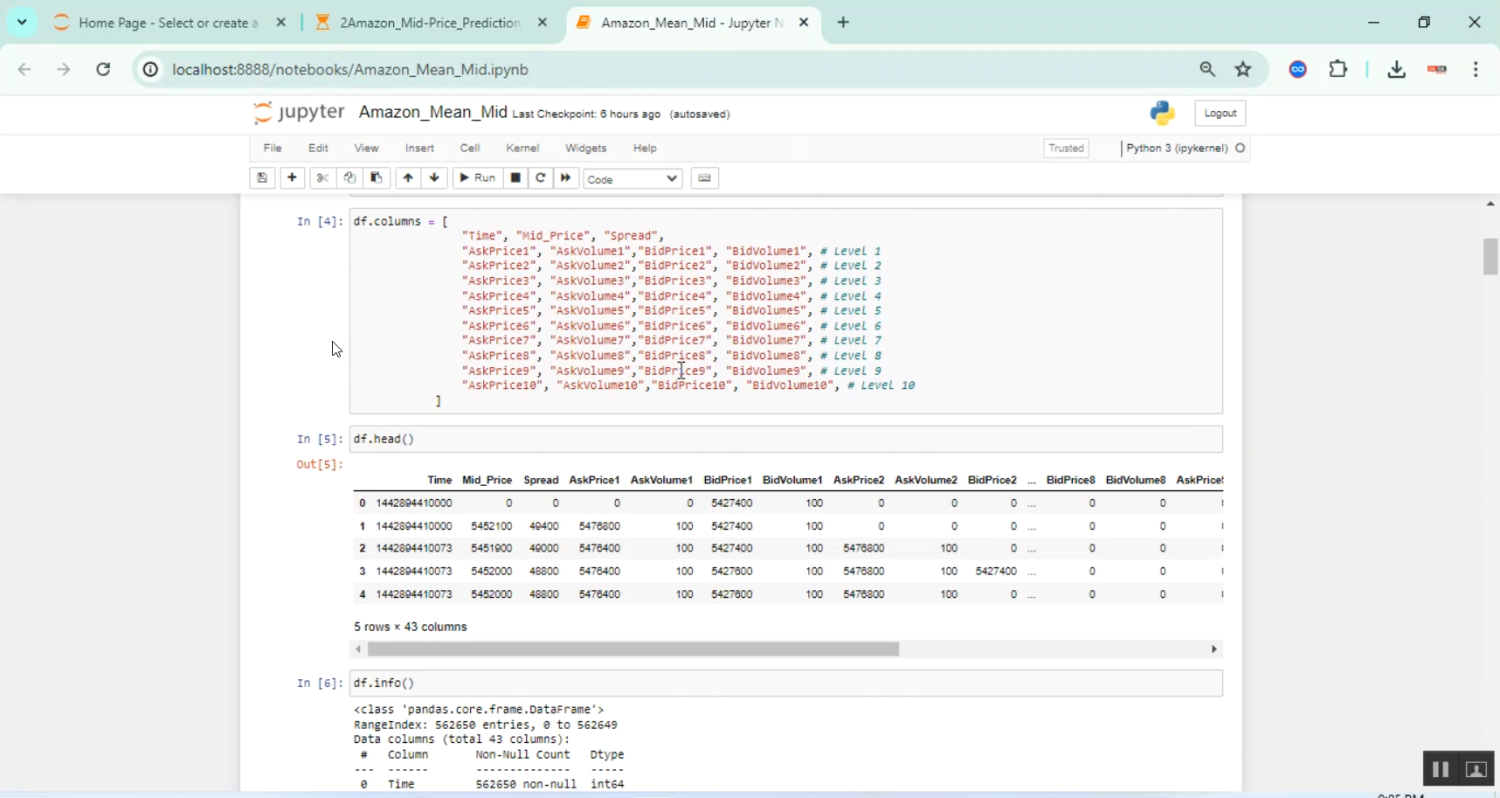This screenshot has width=1500, height=798.
Task: Restart kernel and run all cells icon
Action: [566, 178]
